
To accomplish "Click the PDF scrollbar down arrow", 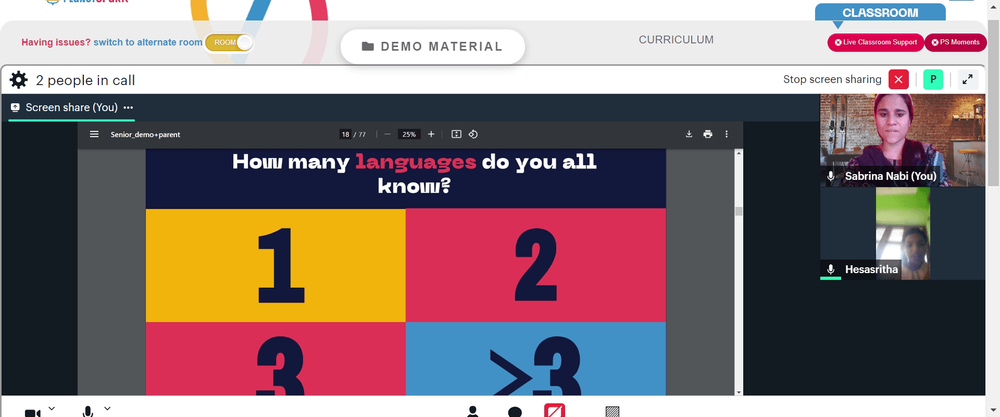I will point(739,391).
